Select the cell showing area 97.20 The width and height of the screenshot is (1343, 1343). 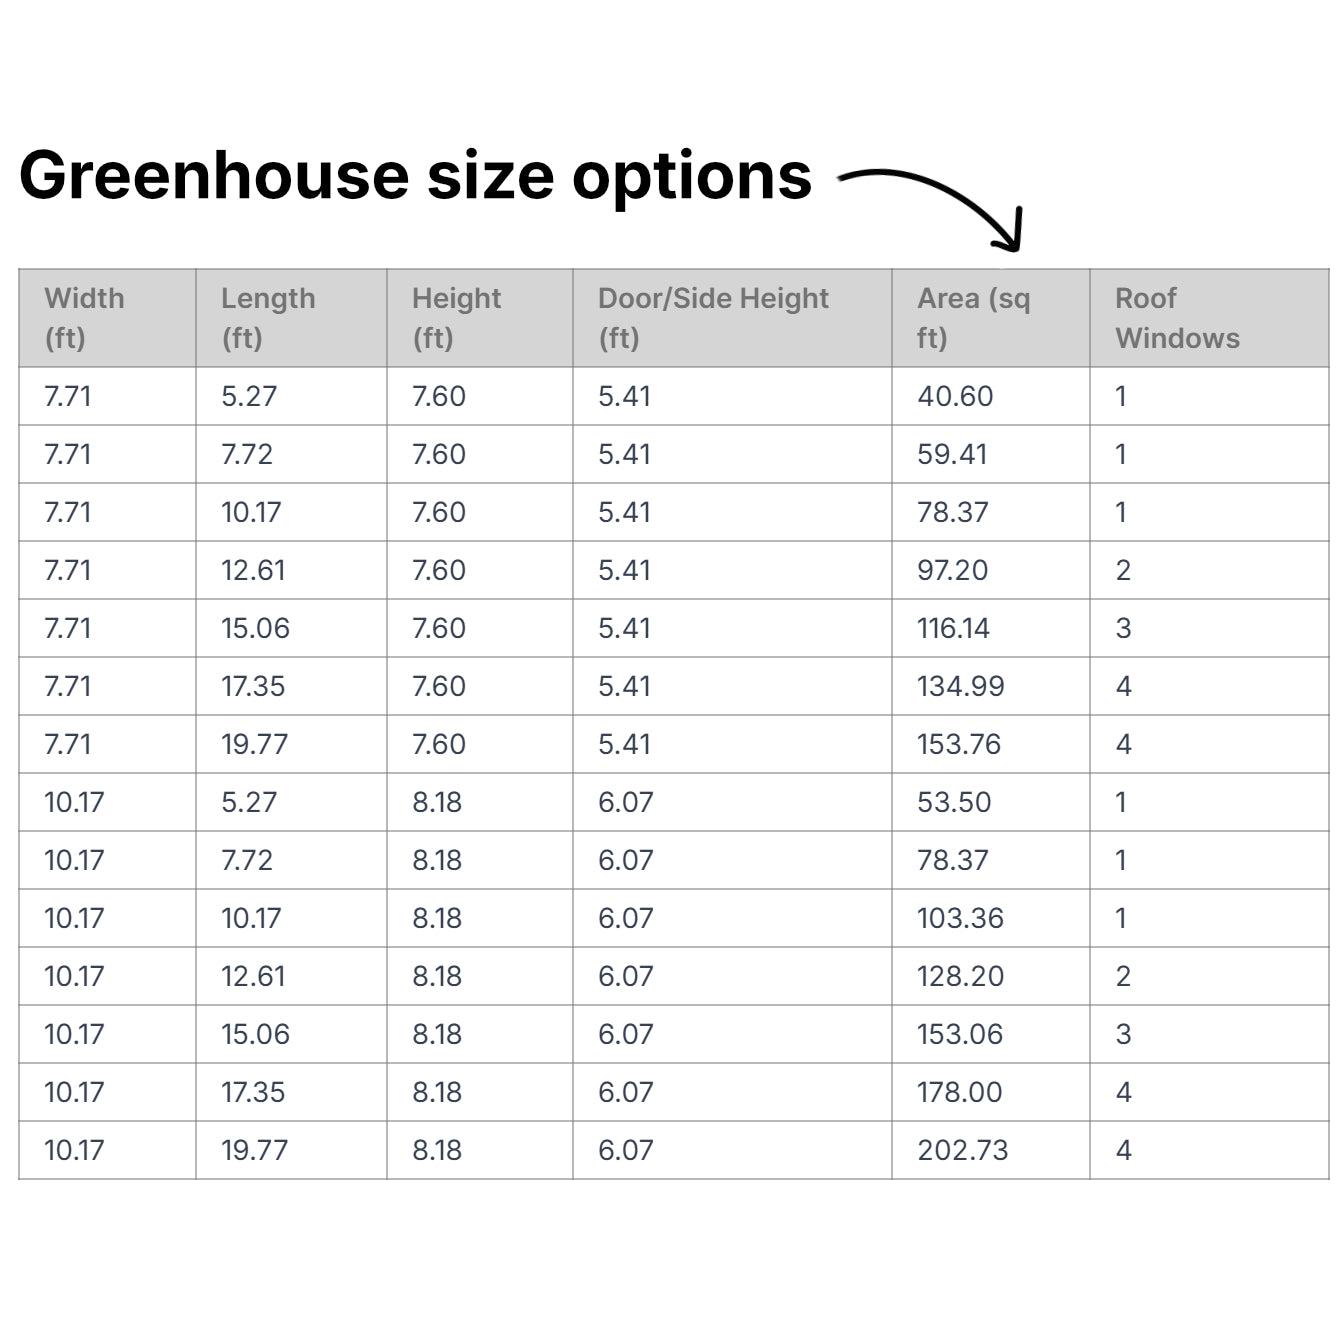[952, 571]
